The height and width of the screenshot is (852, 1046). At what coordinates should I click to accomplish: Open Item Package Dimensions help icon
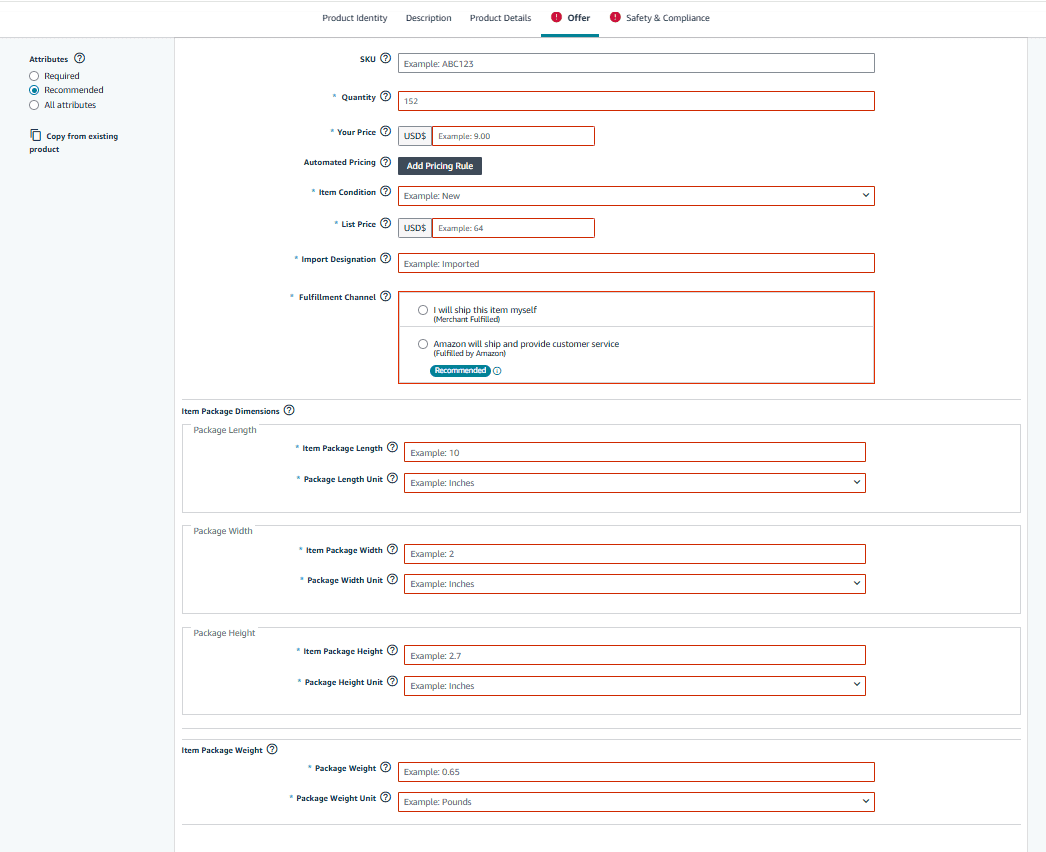[x=289, y=410]
